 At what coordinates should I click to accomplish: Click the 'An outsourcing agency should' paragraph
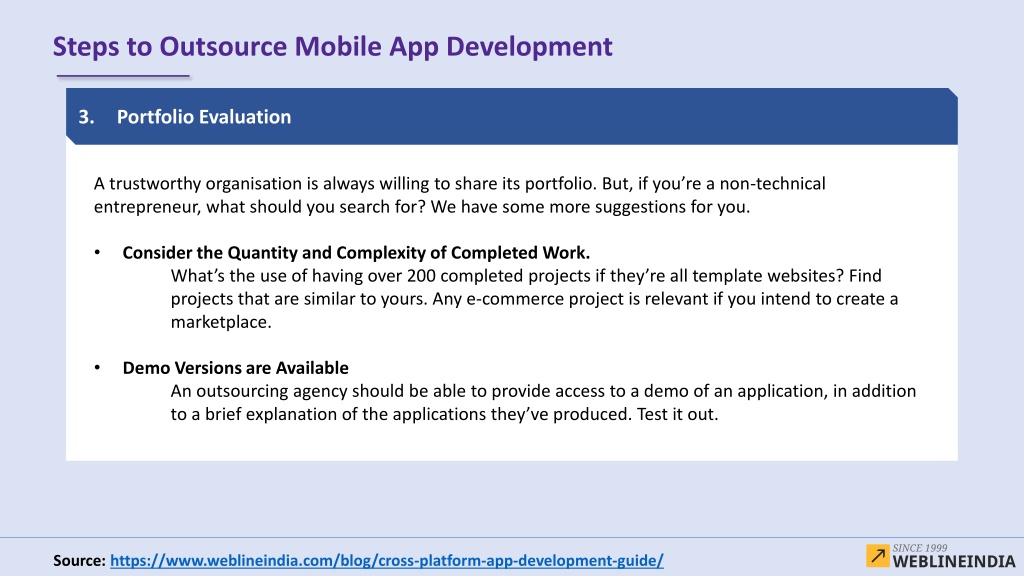(x=543, y=402)
